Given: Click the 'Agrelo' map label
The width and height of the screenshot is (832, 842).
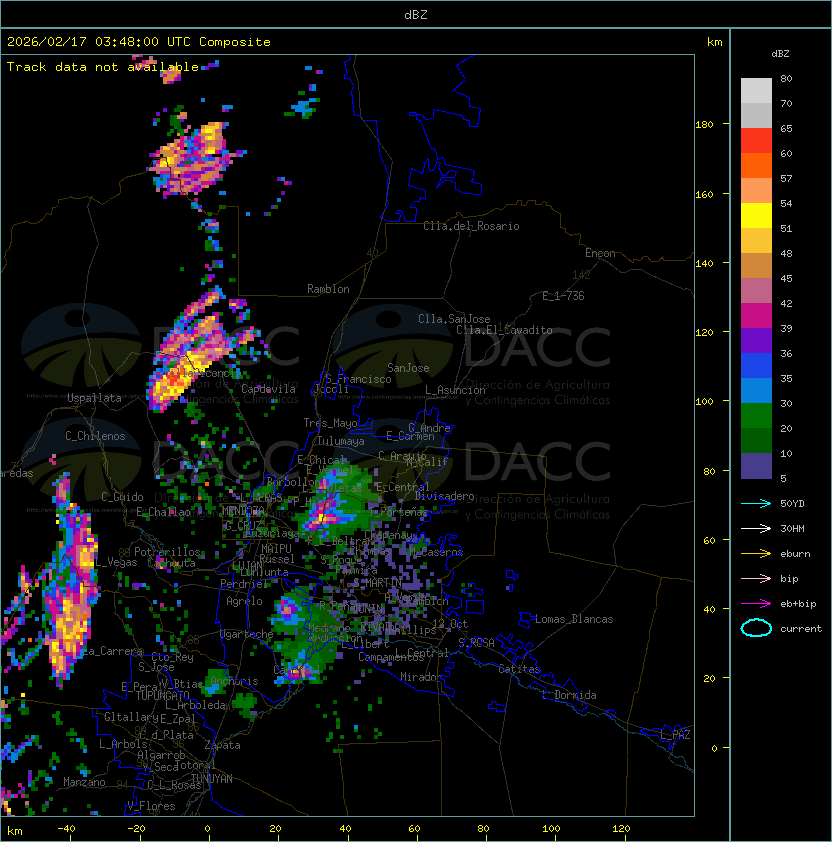Looking at the screenshot, I should tap(244, 601).
